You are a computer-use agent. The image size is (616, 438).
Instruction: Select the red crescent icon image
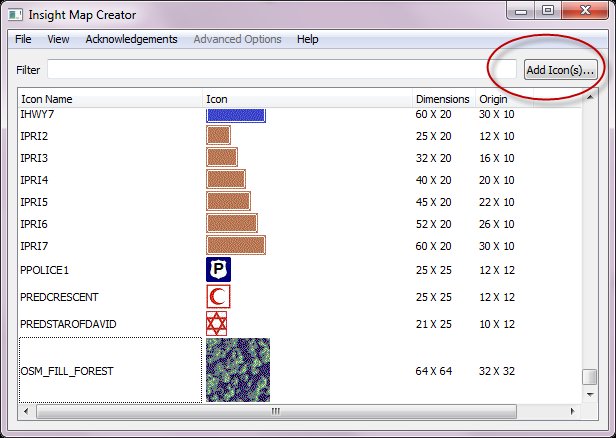[218, 297]
